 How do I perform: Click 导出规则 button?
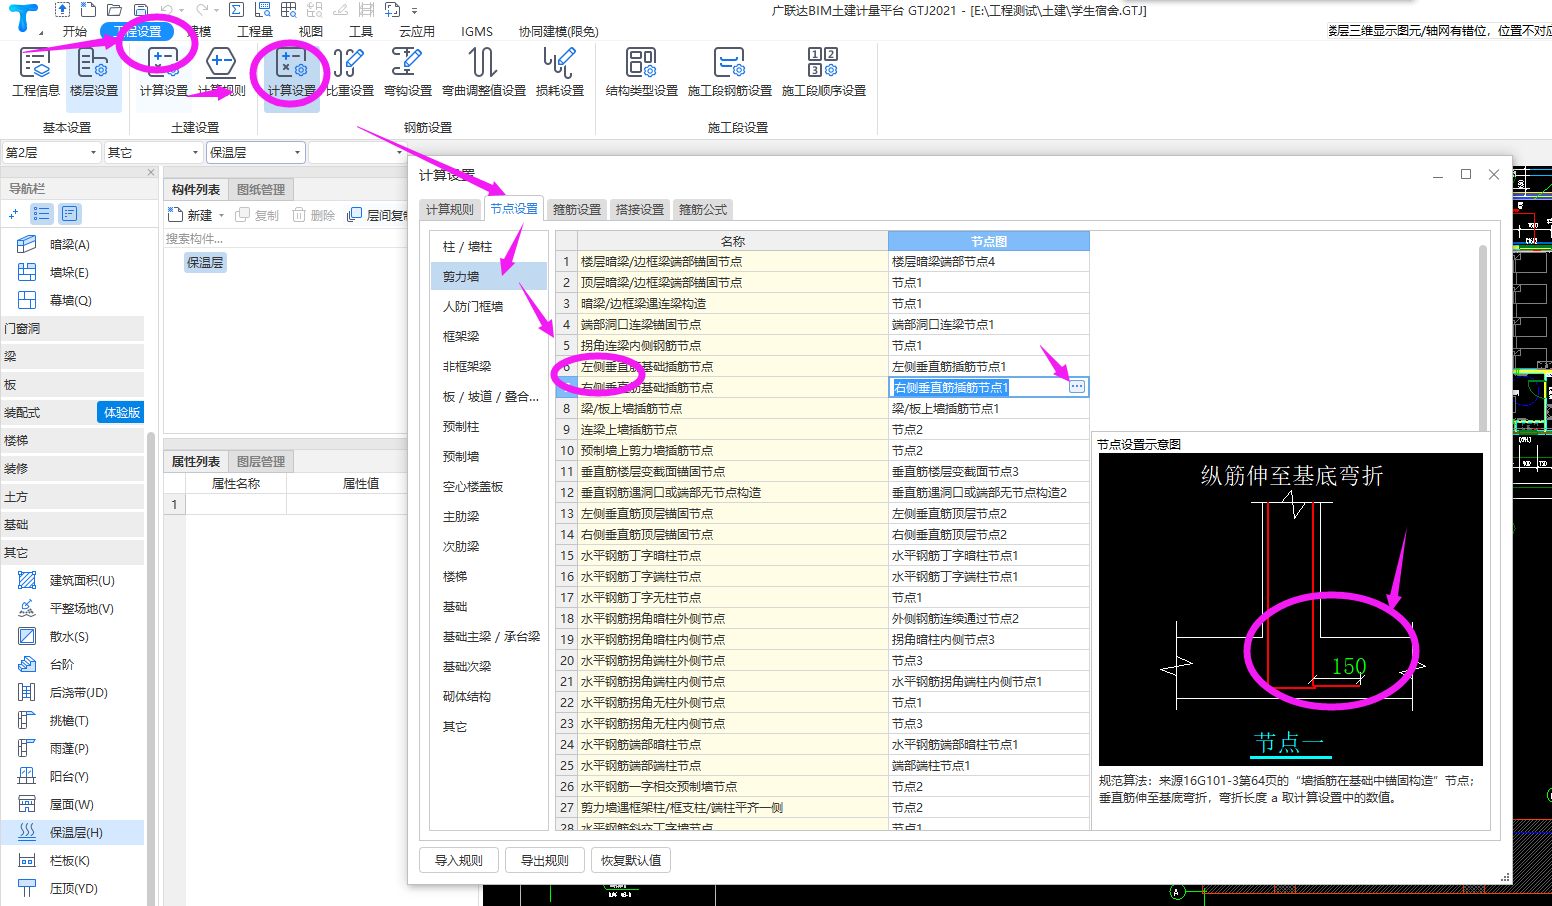click(x=544, y=860)
